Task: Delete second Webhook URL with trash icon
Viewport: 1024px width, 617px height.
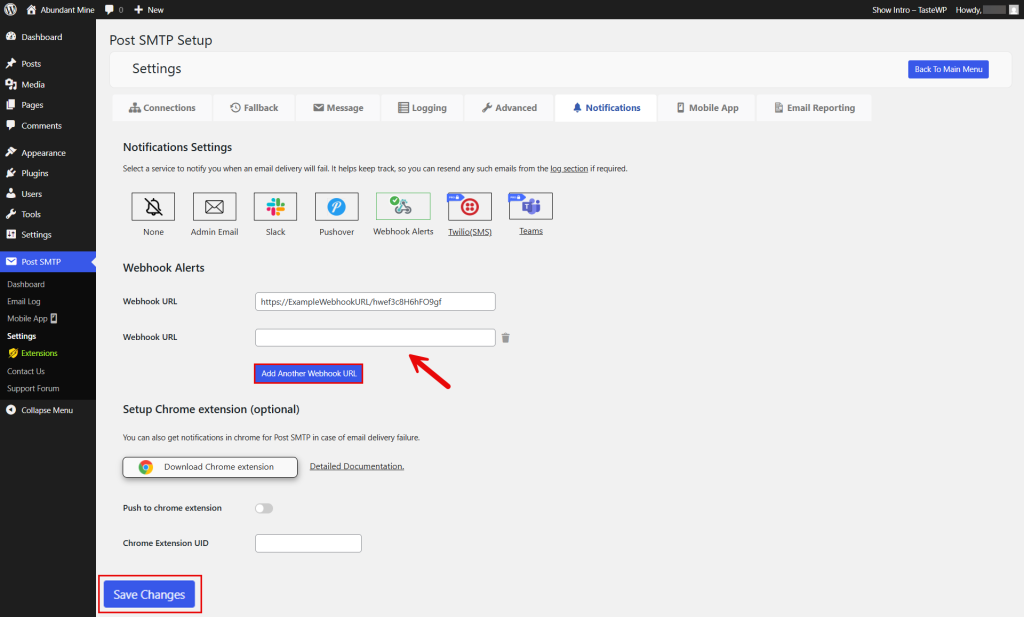Action: [x=506, y=338]
